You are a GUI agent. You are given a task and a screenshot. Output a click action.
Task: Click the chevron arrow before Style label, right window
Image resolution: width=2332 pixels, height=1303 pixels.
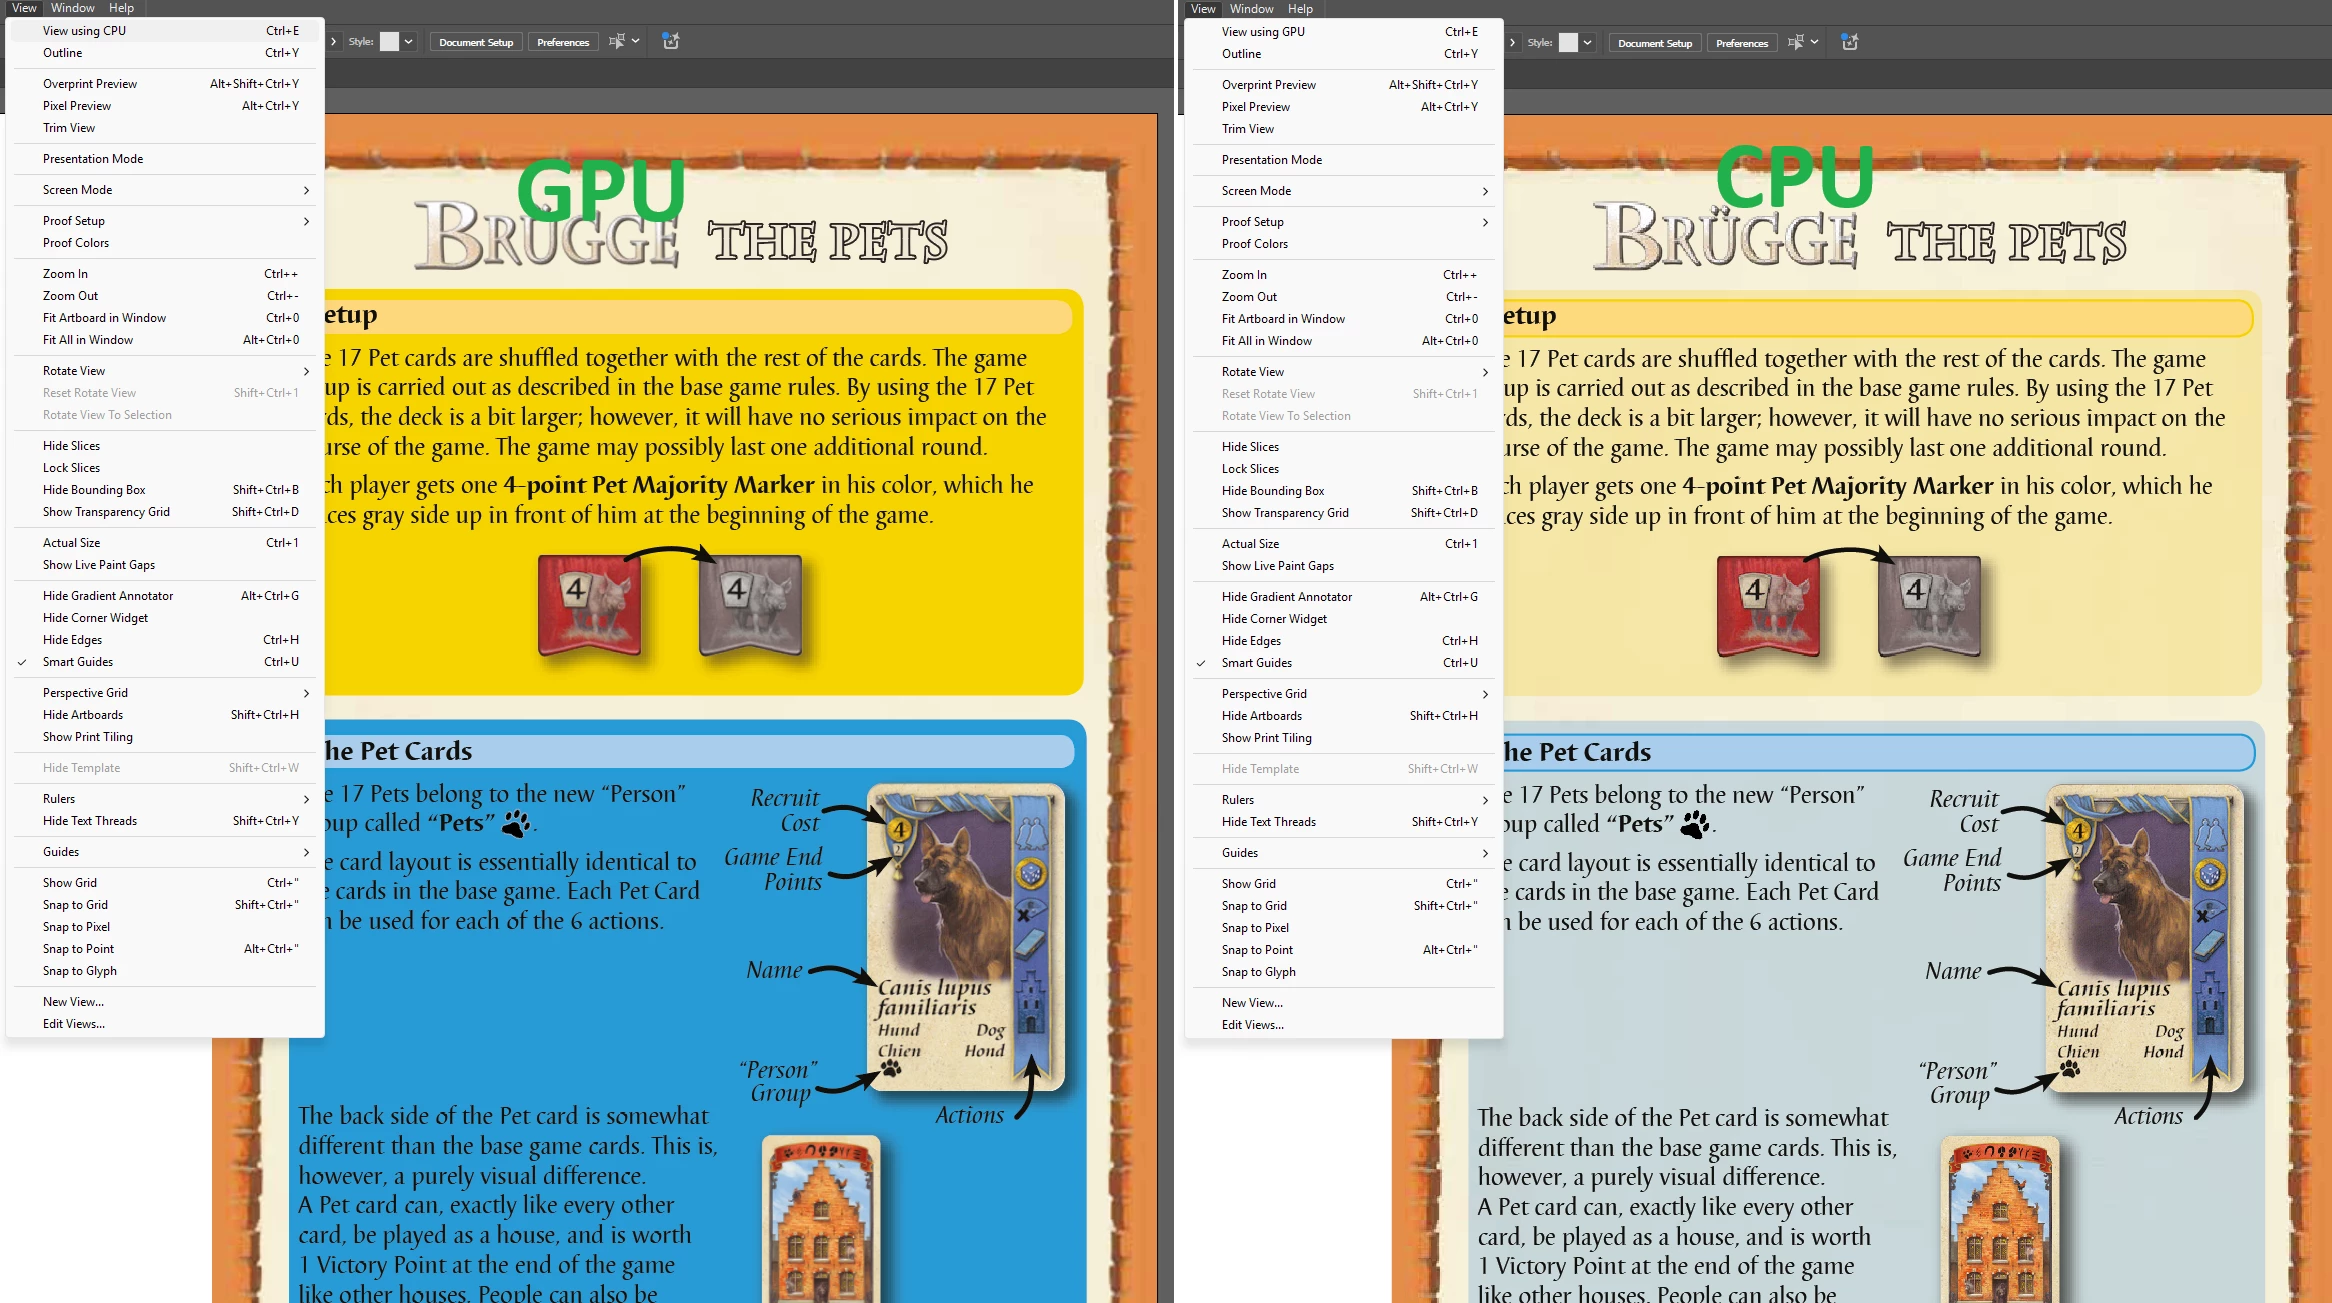pyautogui.click(x=1512, y=42)
